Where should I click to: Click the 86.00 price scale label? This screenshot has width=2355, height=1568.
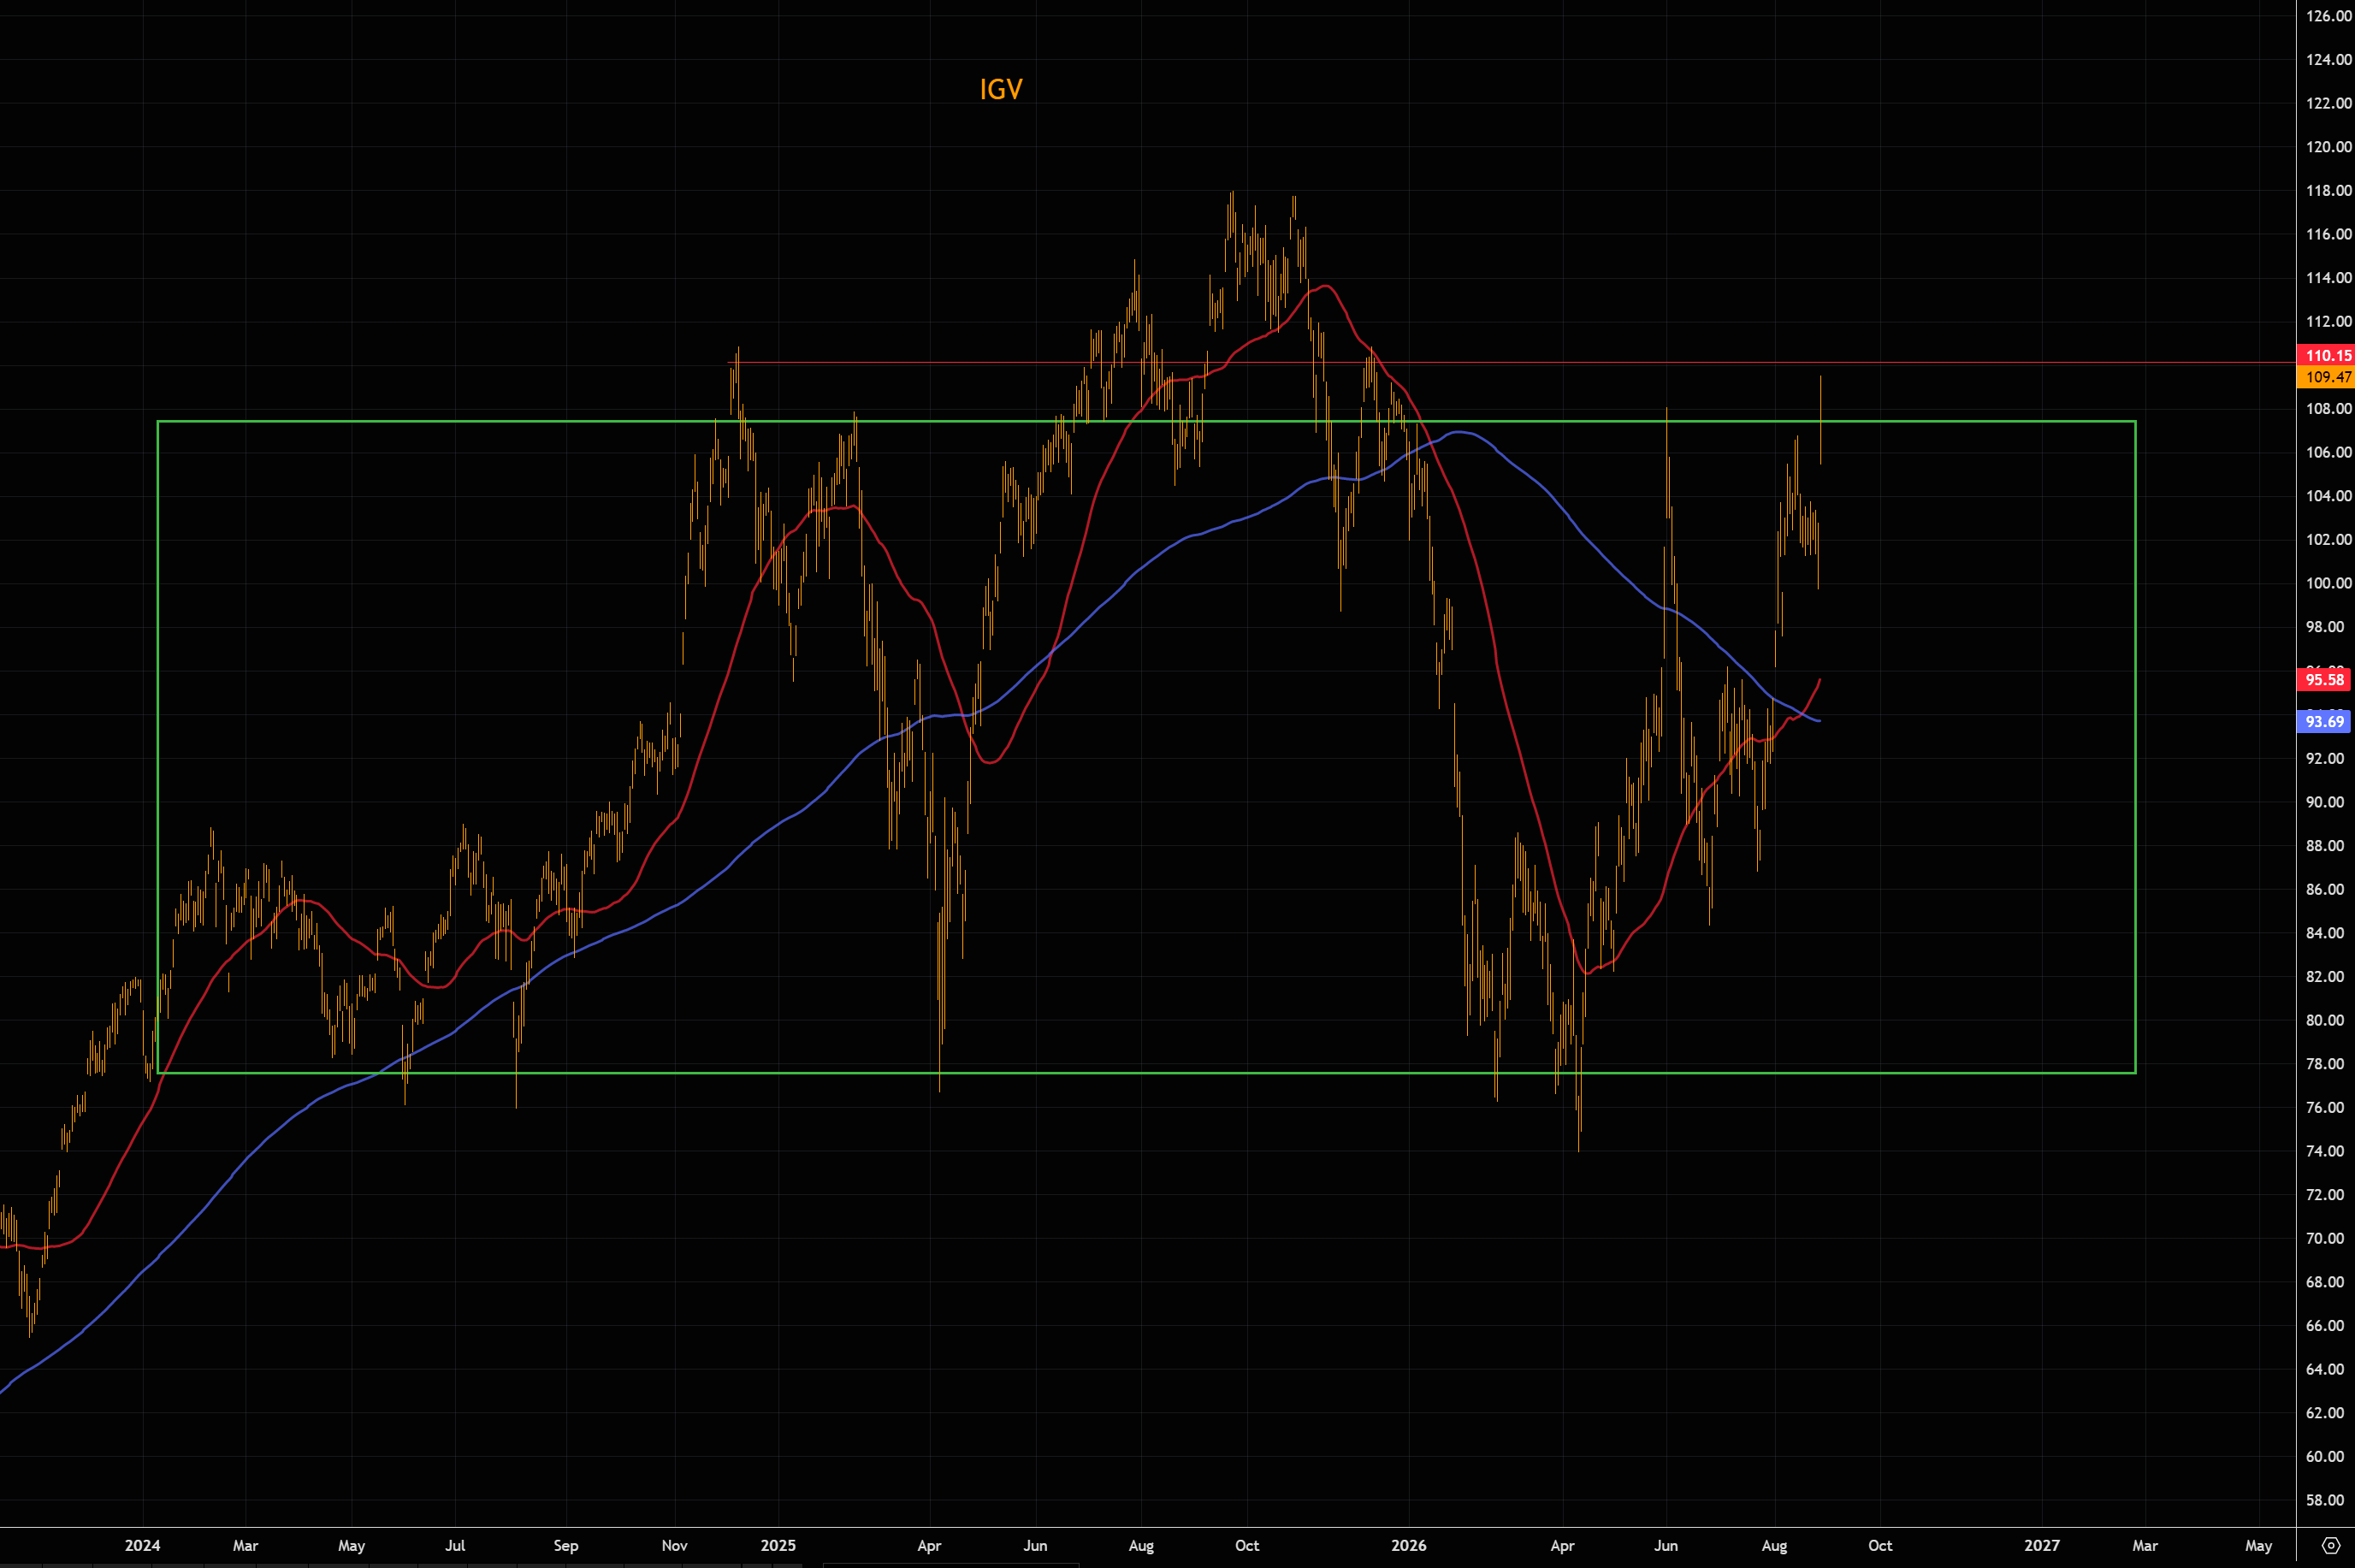coord(2325,889)
